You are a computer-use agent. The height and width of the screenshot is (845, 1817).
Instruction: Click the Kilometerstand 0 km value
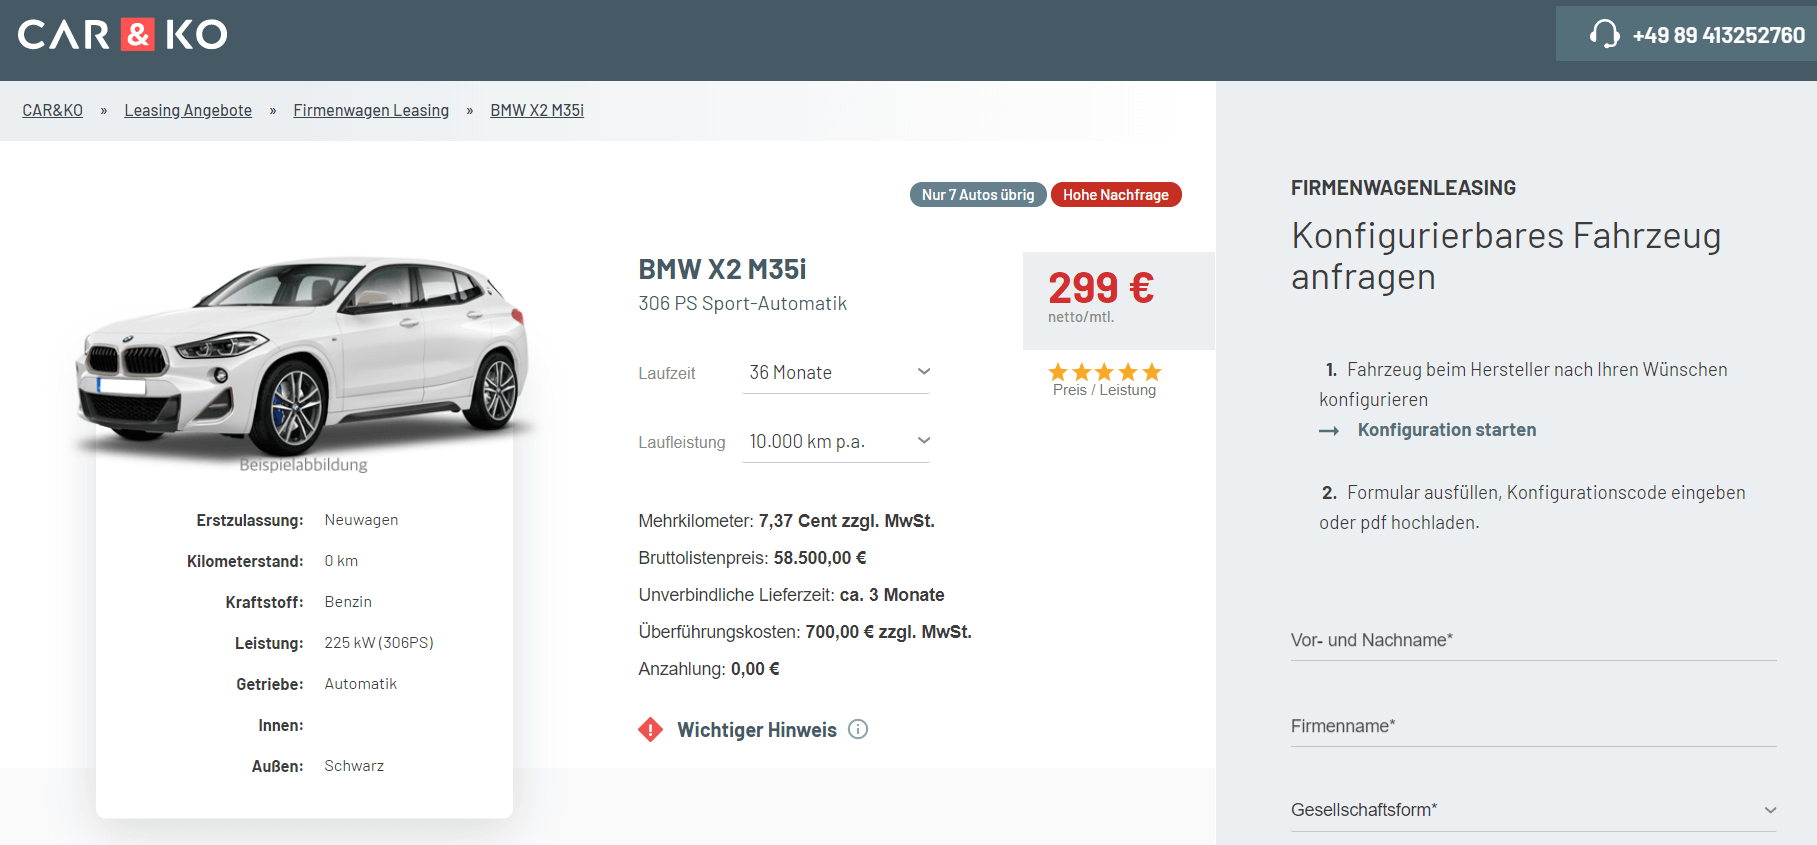point(341,561)
